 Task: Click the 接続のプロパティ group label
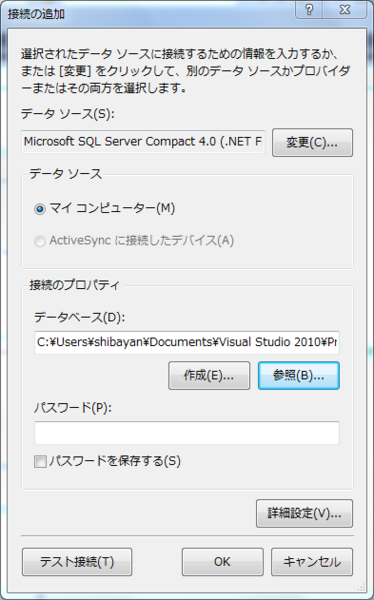point(75,285)
